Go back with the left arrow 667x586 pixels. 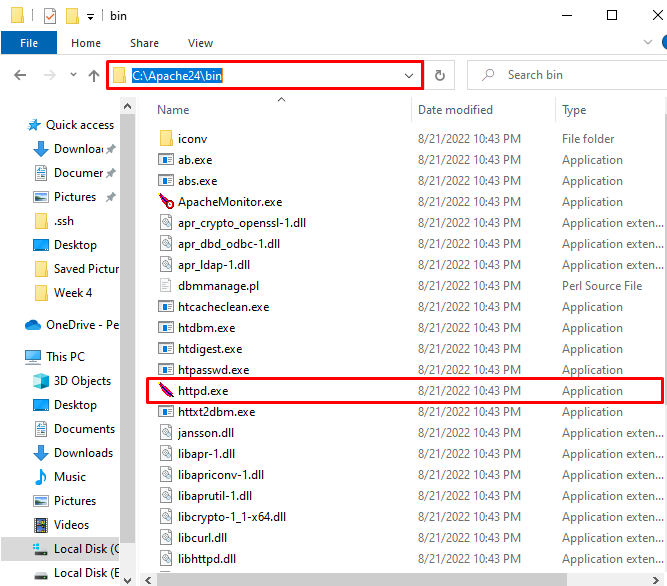(x=20, y=75)
